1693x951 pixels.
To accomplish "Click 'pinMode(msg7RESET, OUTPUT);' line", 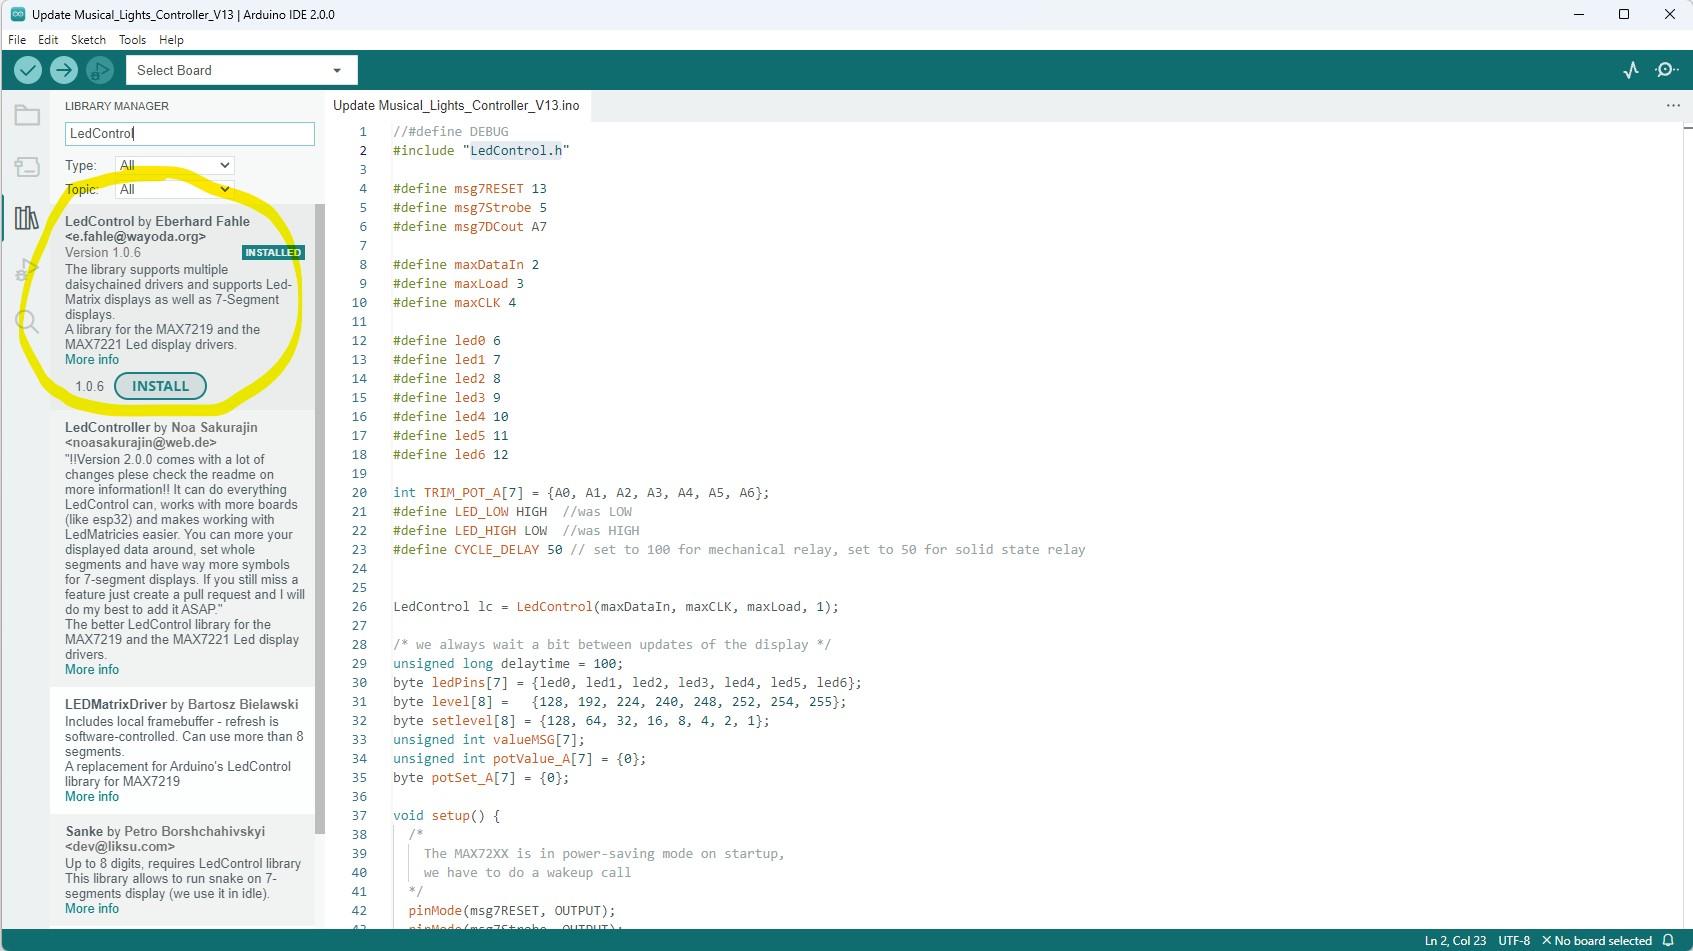I will (512, 911).
